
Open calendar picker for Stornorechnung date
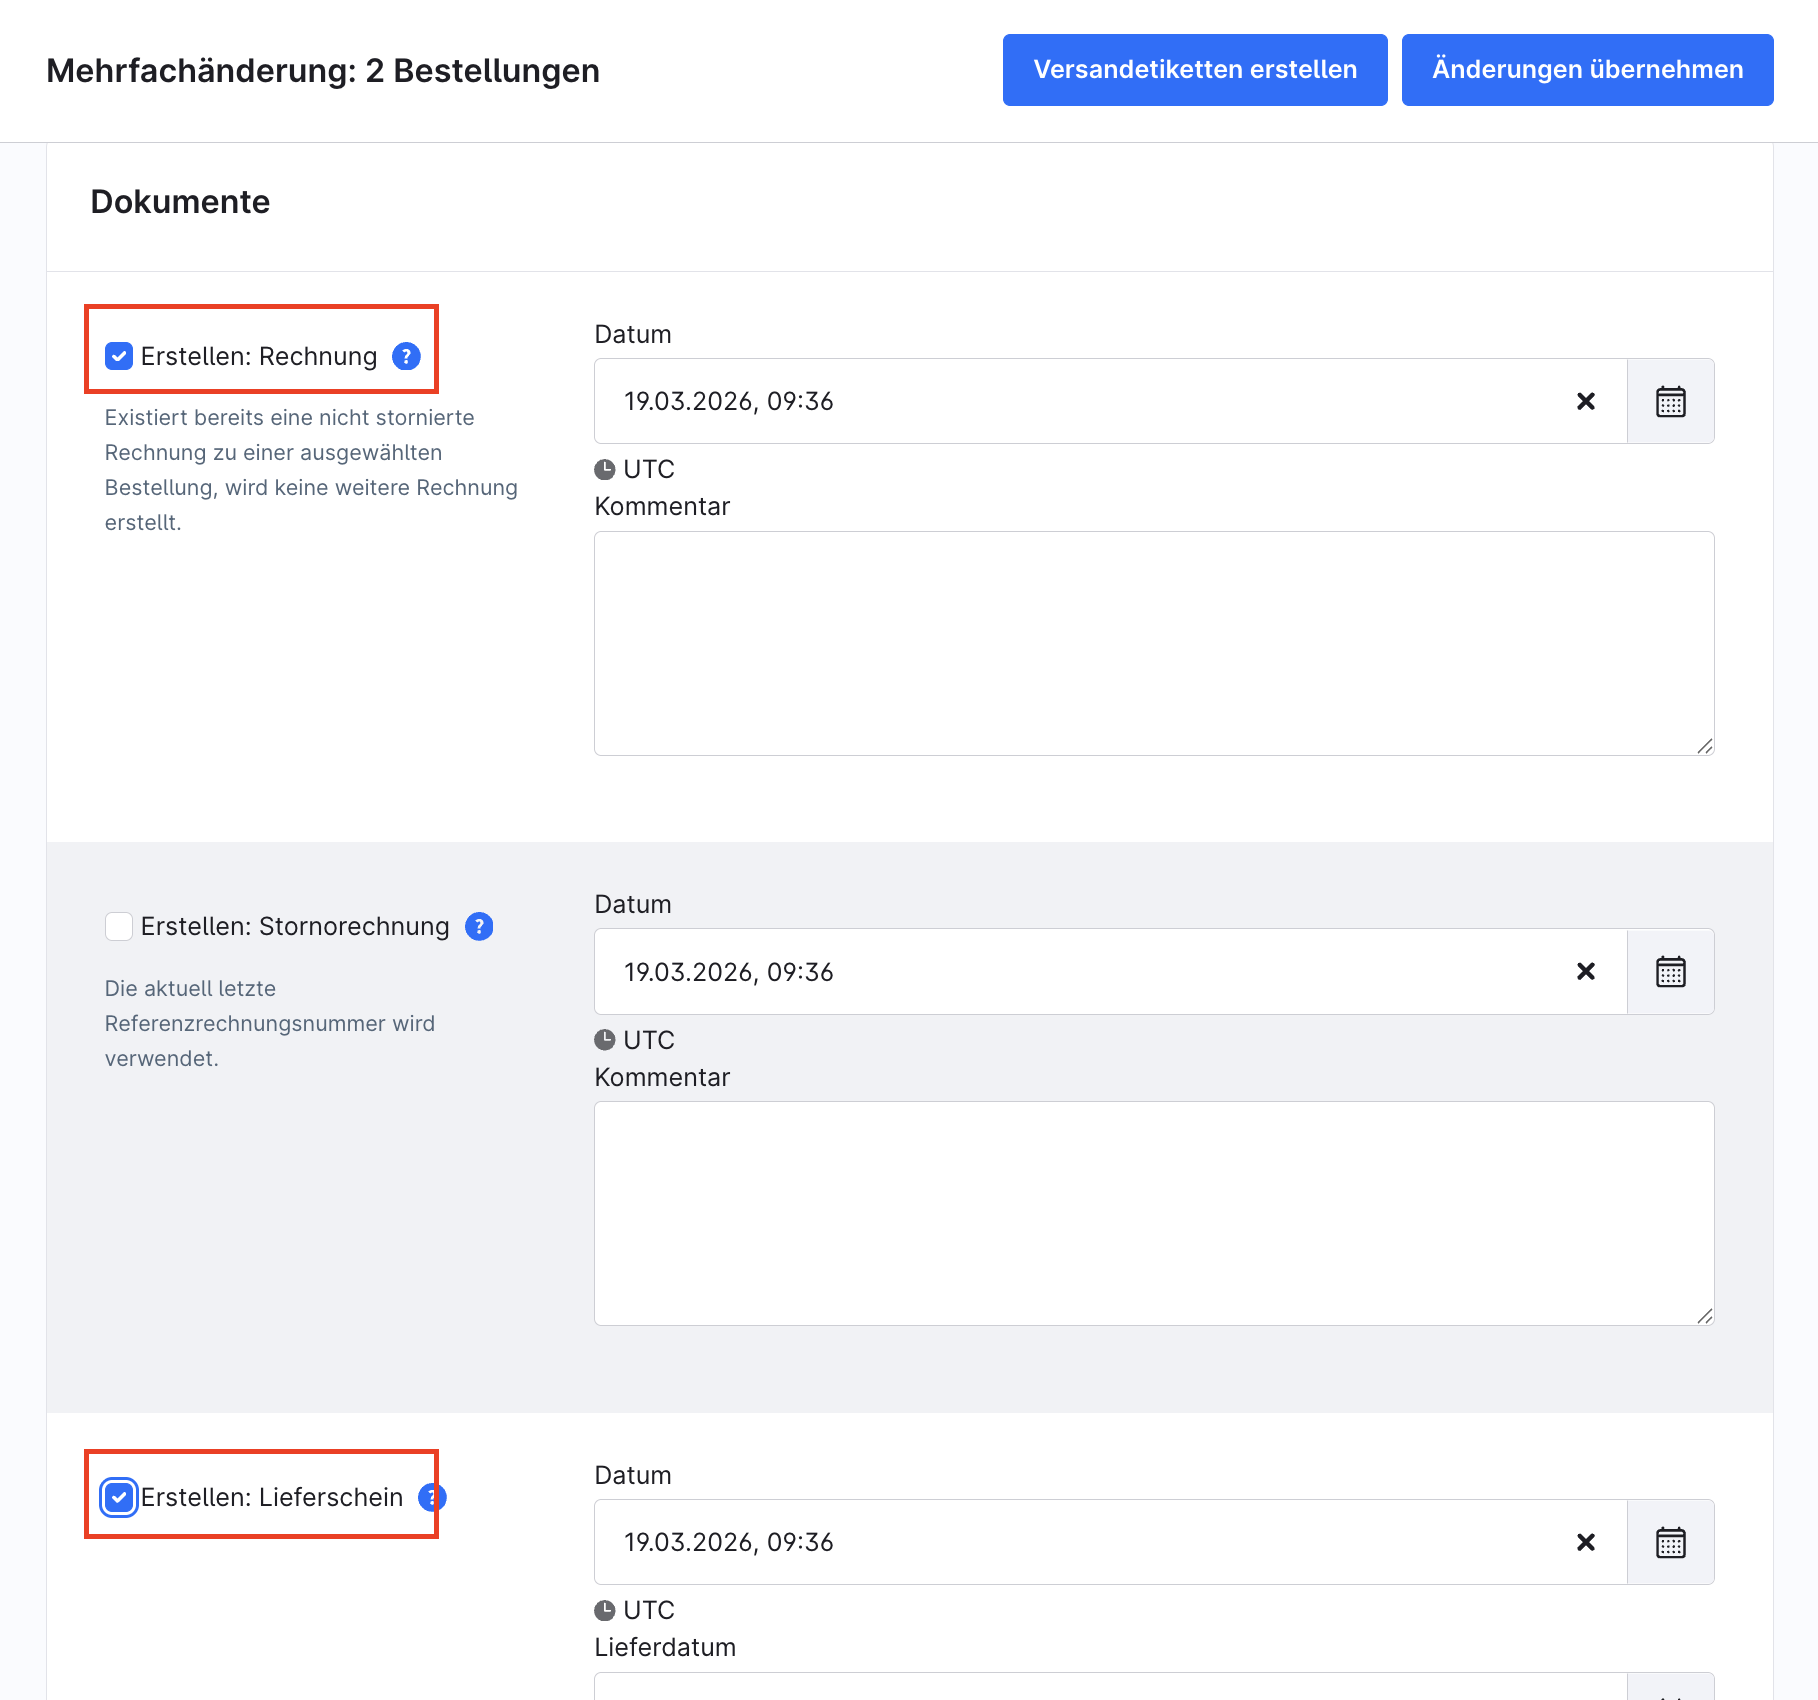coord(1670,972)
